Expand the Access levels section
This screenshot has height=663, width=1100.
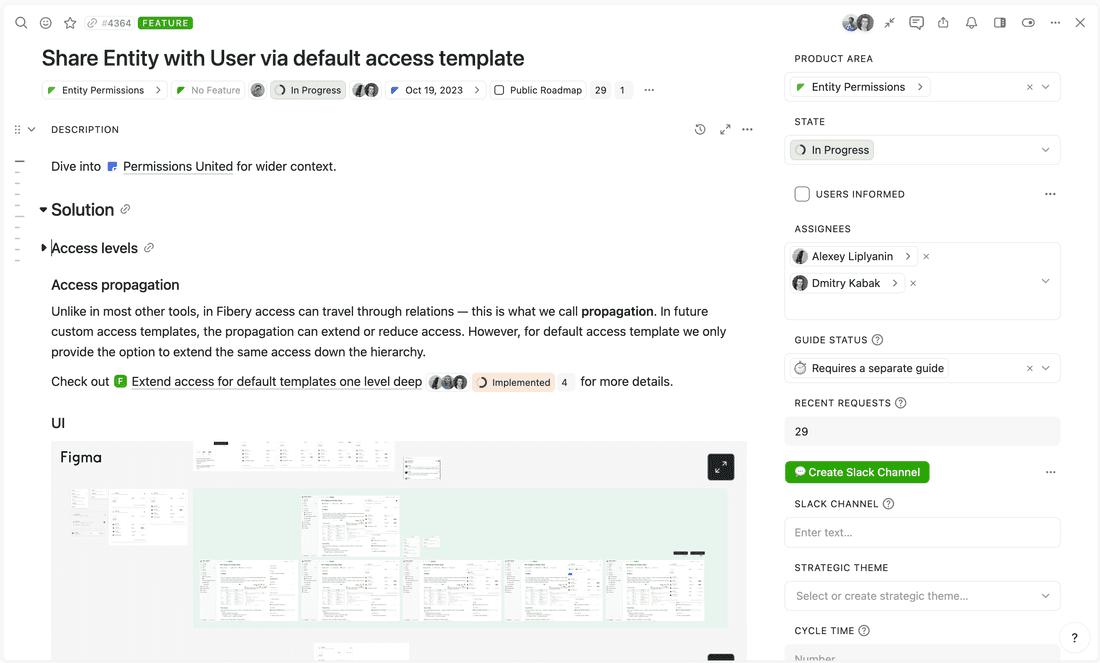44,248
